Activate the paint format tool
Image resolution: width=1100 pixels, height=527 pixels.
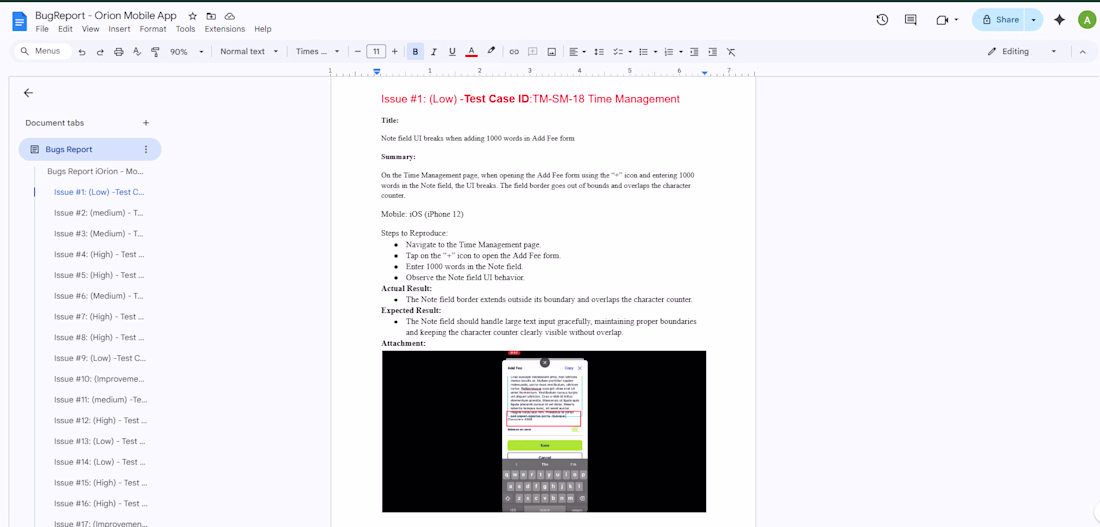pyautogui.click(x=155, y=52)
